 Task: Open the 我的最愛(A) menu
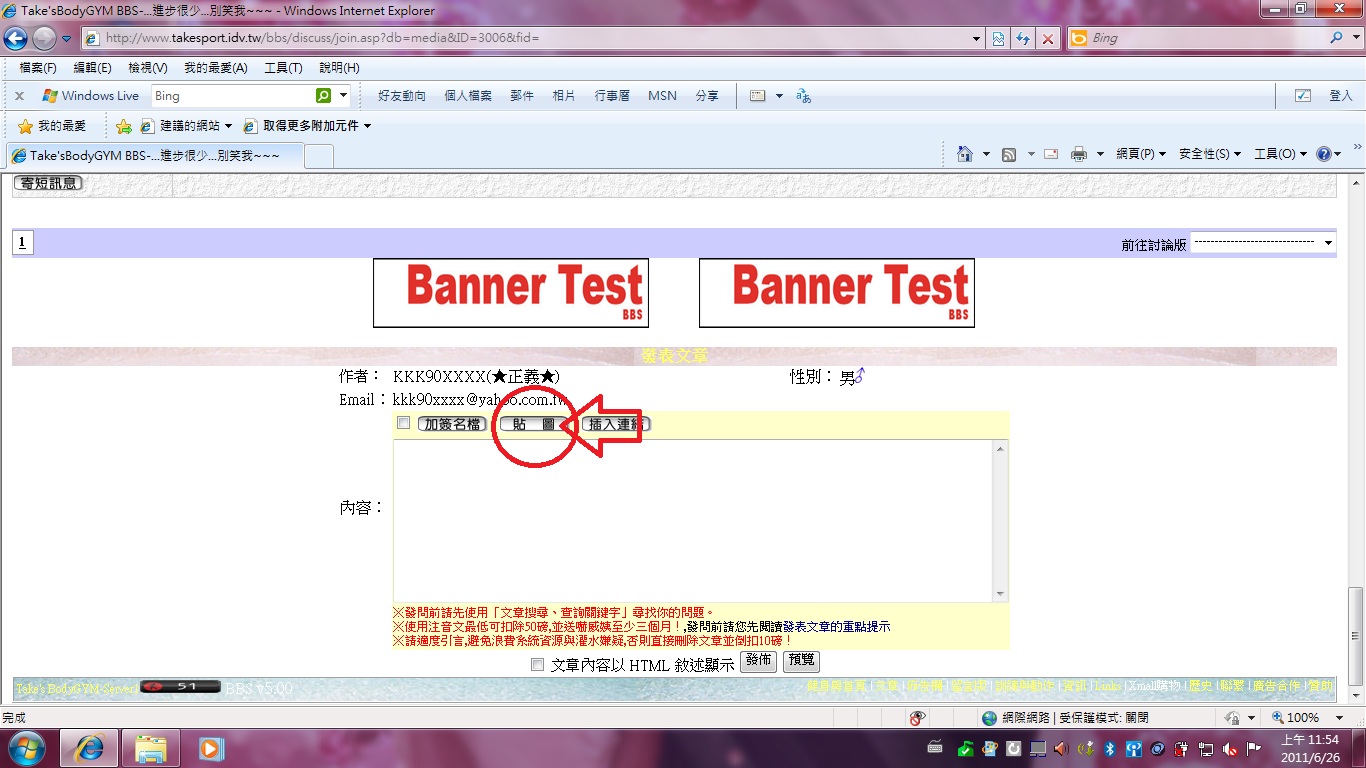pos(215,68)
